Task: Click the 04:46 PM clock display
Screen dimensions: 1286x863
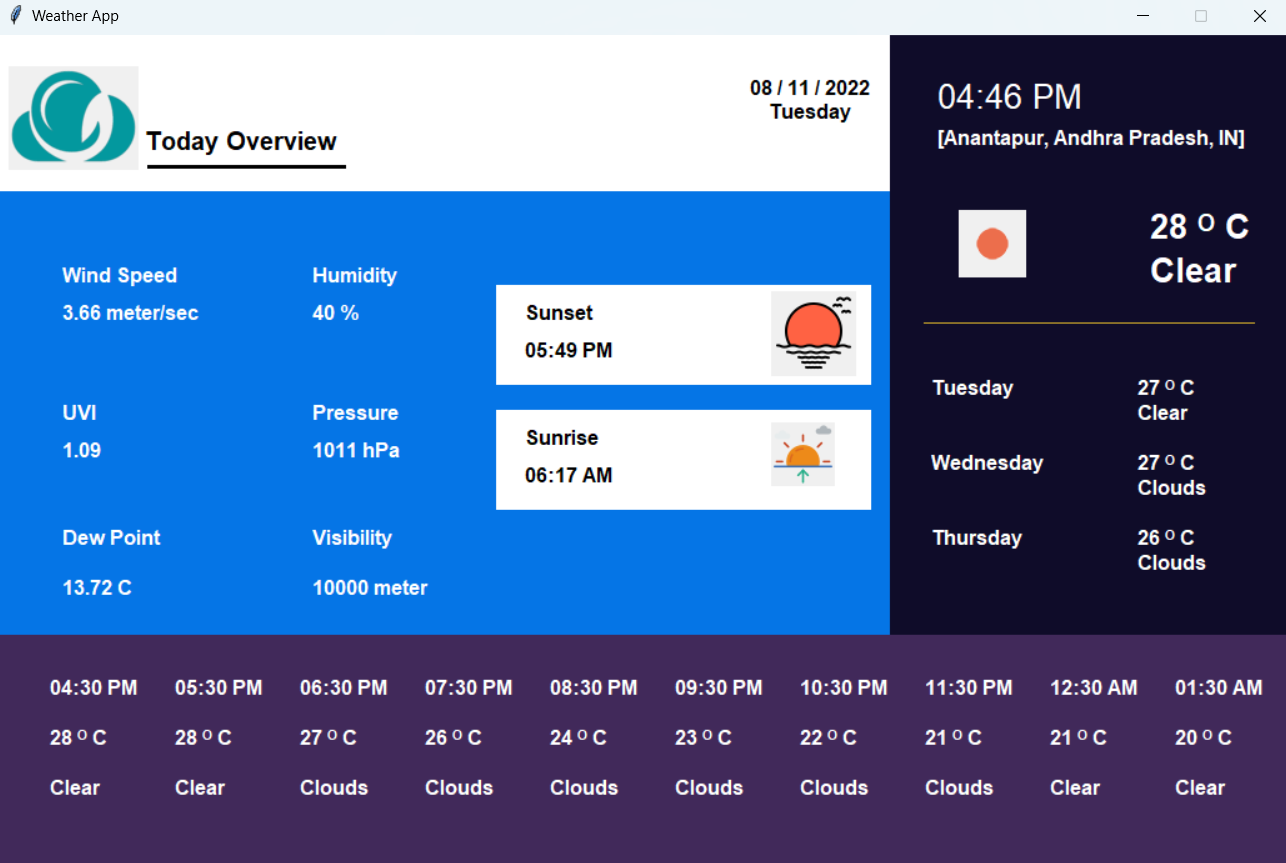Action: [x=1009, y=97]
